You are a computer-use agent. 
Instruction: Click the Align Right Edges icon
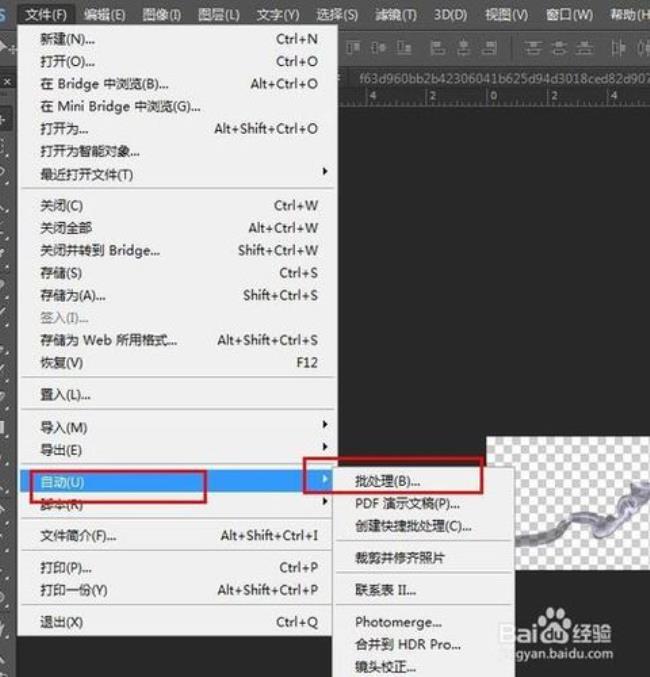click(x=489, y=47)
